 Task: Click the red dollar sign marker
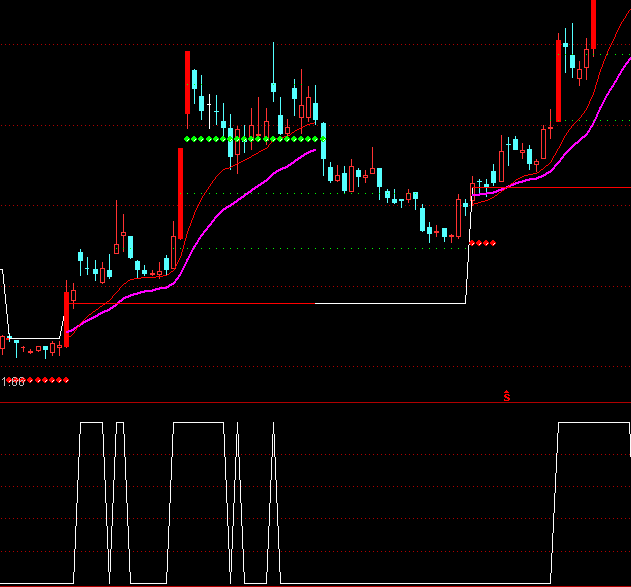[x=507, y=396]
